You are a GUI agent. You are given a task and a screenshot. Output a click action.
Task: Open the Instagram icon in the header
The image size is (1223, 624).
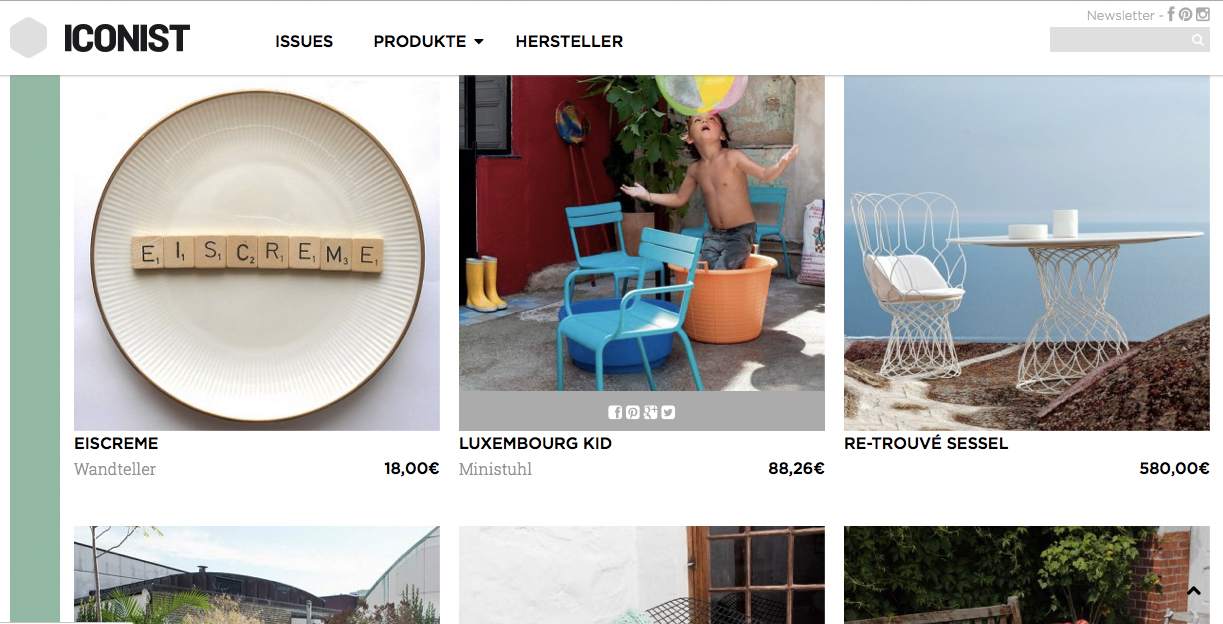(x=1203, y=14)
